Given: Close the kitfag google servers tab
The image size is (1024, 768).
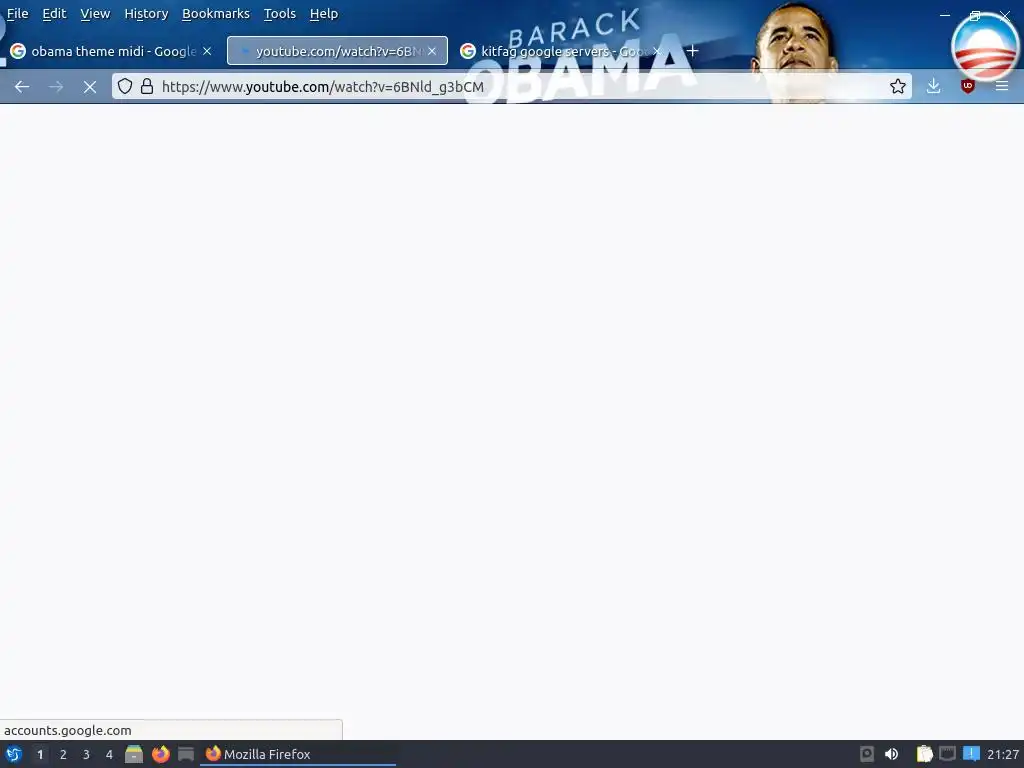Looking at the screenshot, I should point(657,51).
